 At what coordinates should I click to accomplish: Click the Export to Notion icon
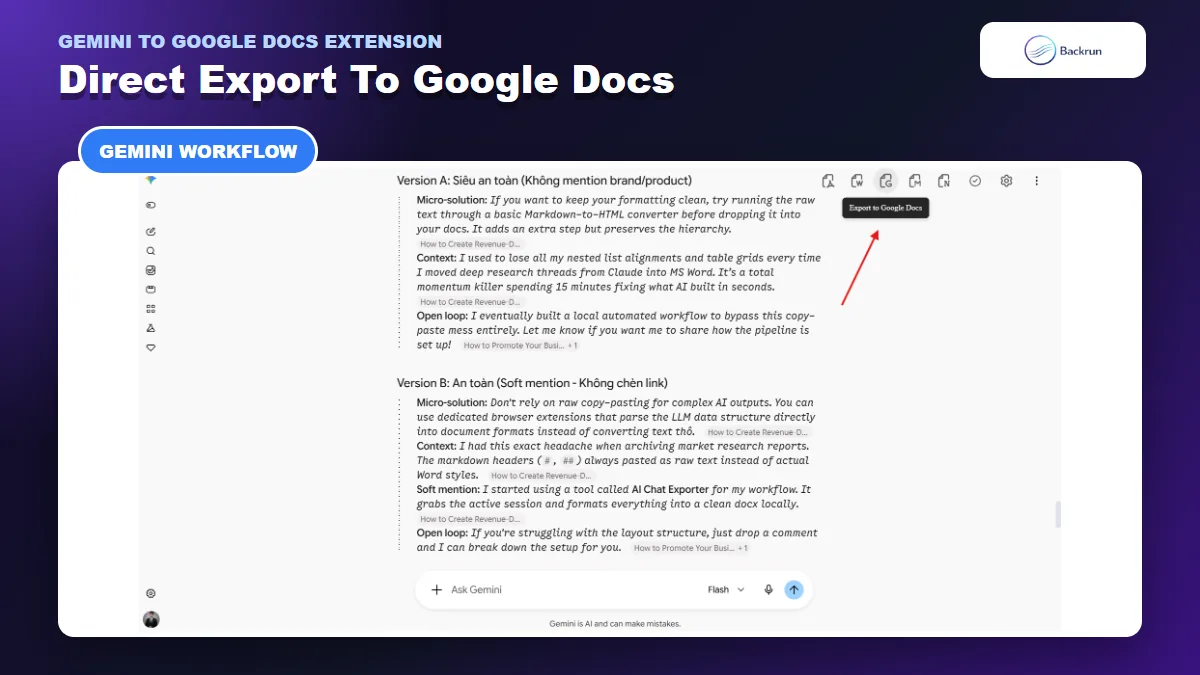944,181
